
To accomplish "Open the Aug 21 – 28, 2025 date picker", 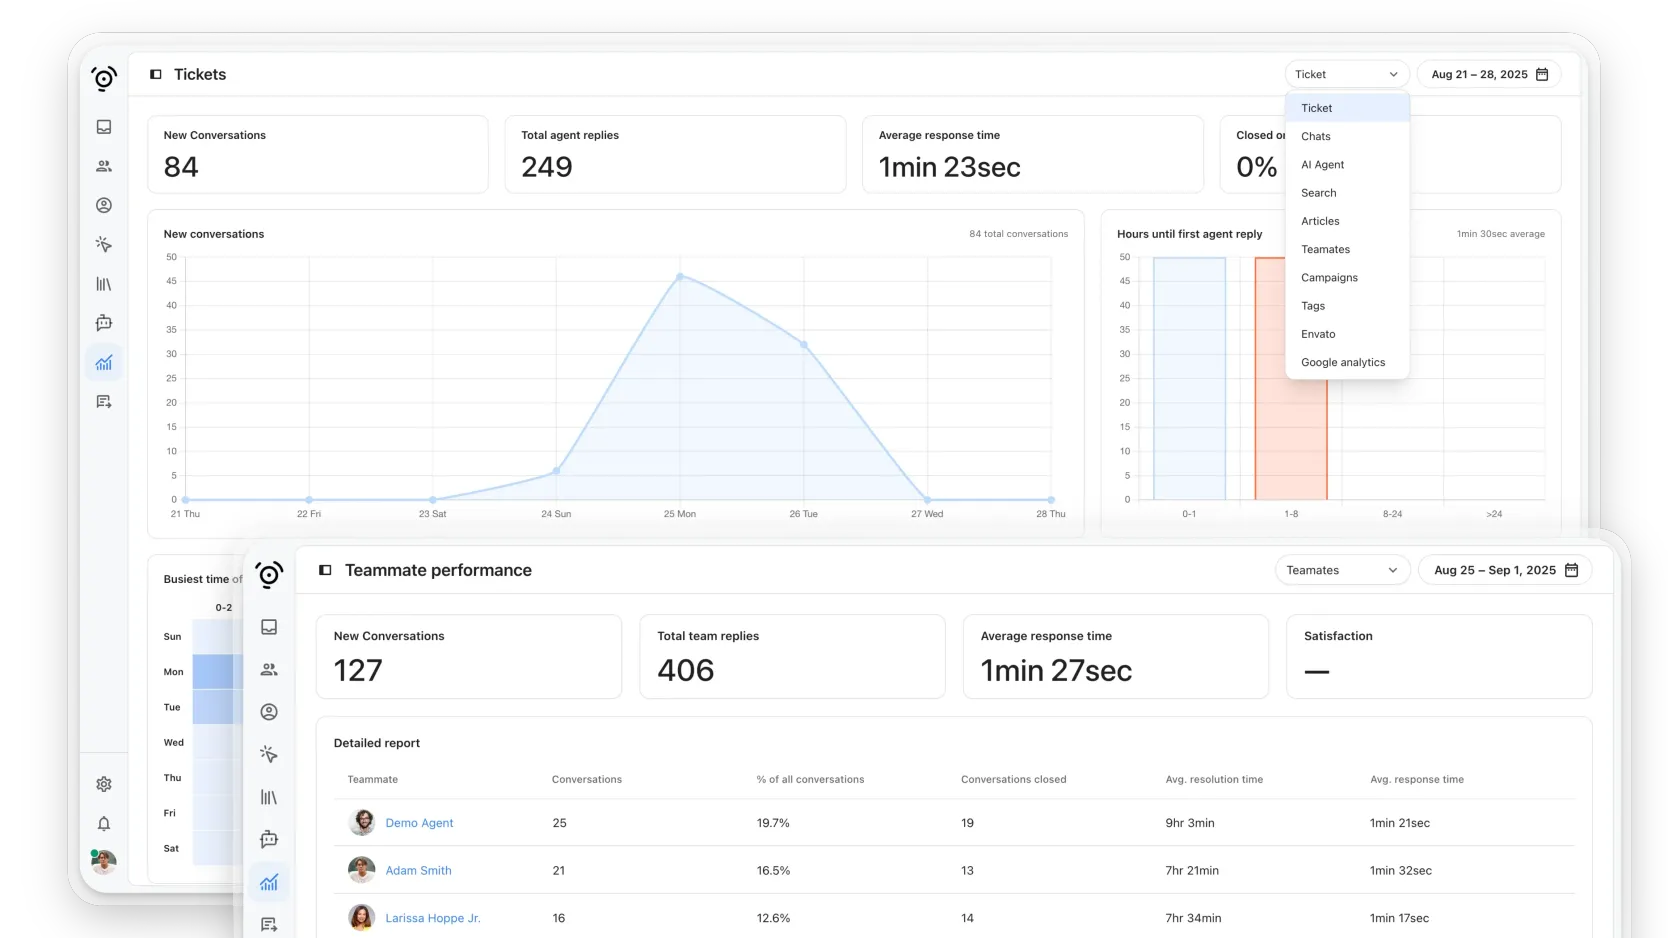I will (1488, 74).
